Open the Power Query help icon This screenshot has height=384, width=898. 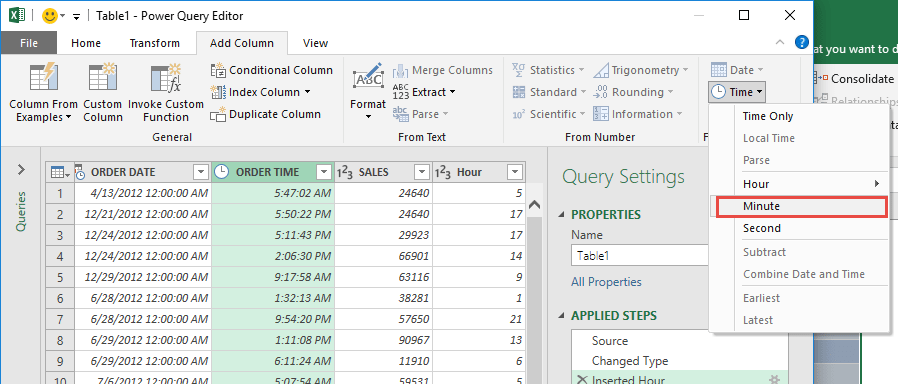coord(802,42)
